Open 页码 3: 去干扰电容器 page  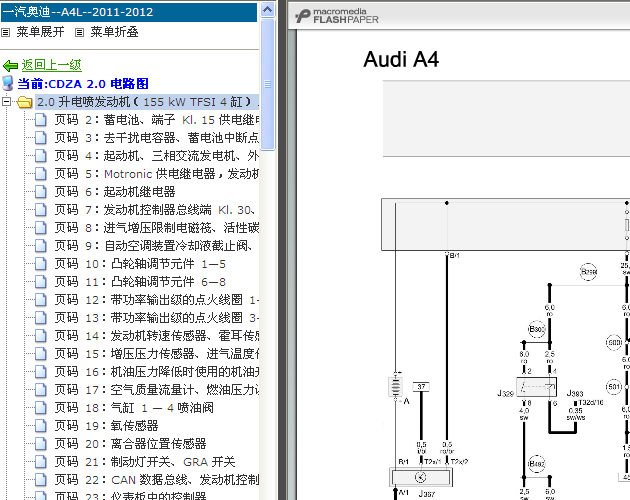point(157,138)
